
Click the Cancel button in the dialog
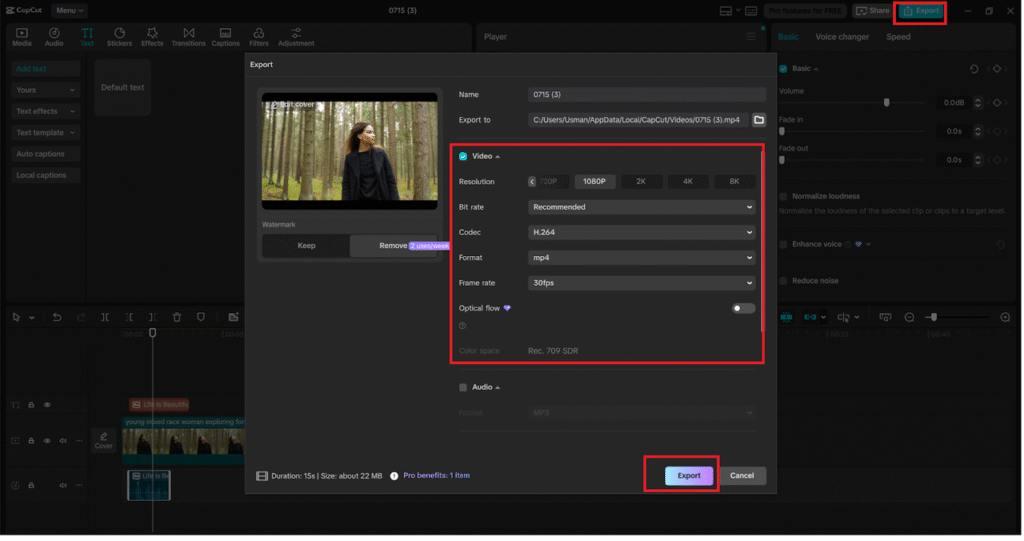pos(742,476)
